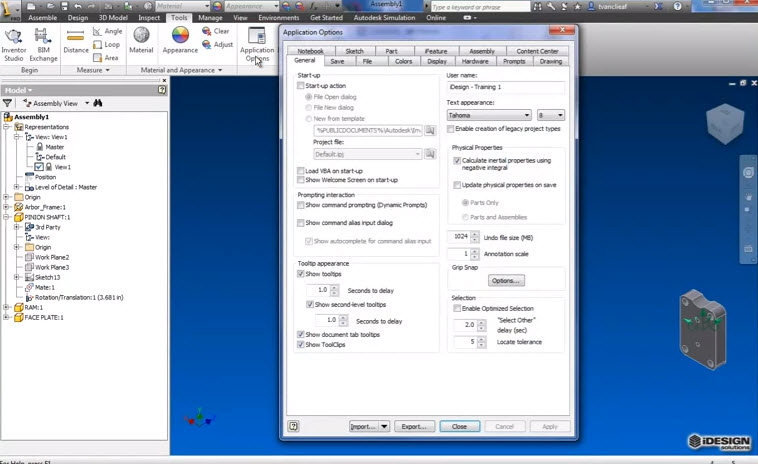758x464 pixels.
Task: Click the Redo arrow in quick access toolbar
Action: click(91, 6)
